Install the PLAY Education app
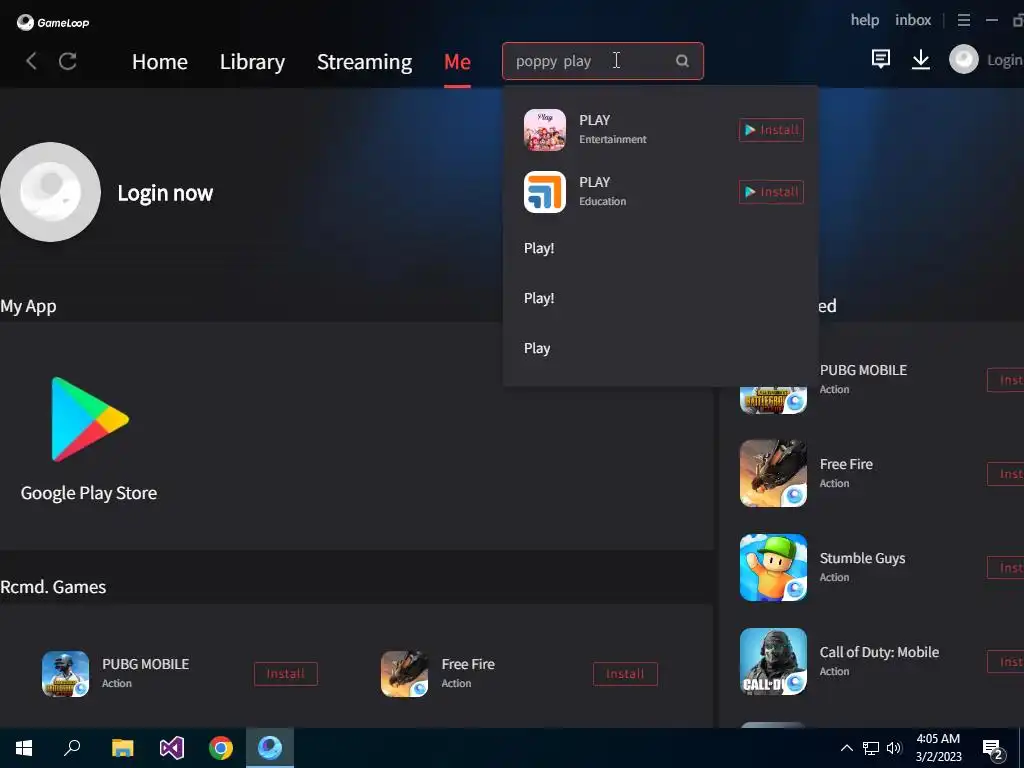The image size is (1024, 768). 771,192
